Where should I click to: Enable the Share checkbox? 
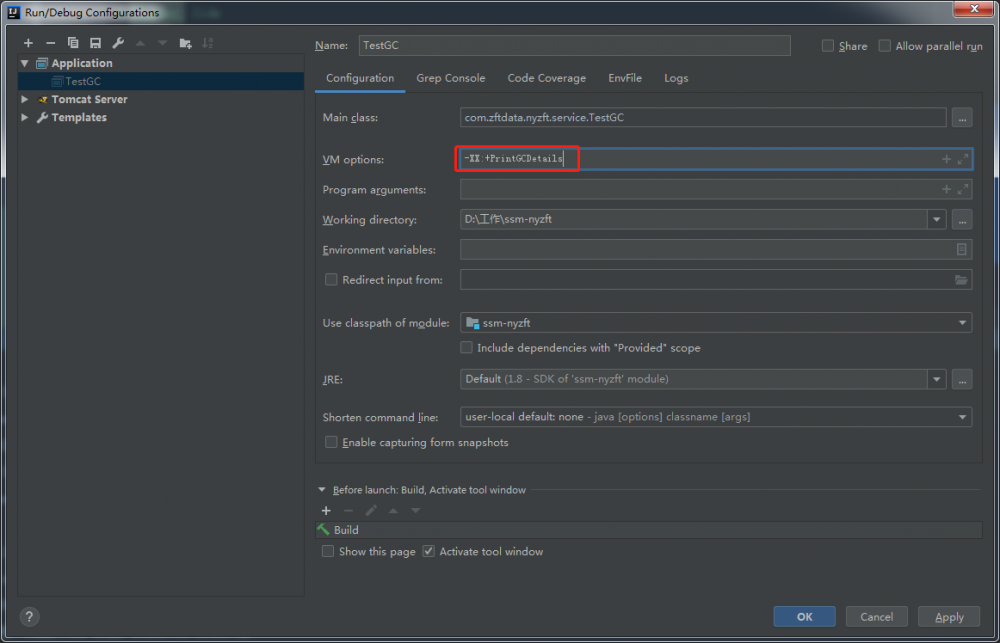(x=828, y=46)
